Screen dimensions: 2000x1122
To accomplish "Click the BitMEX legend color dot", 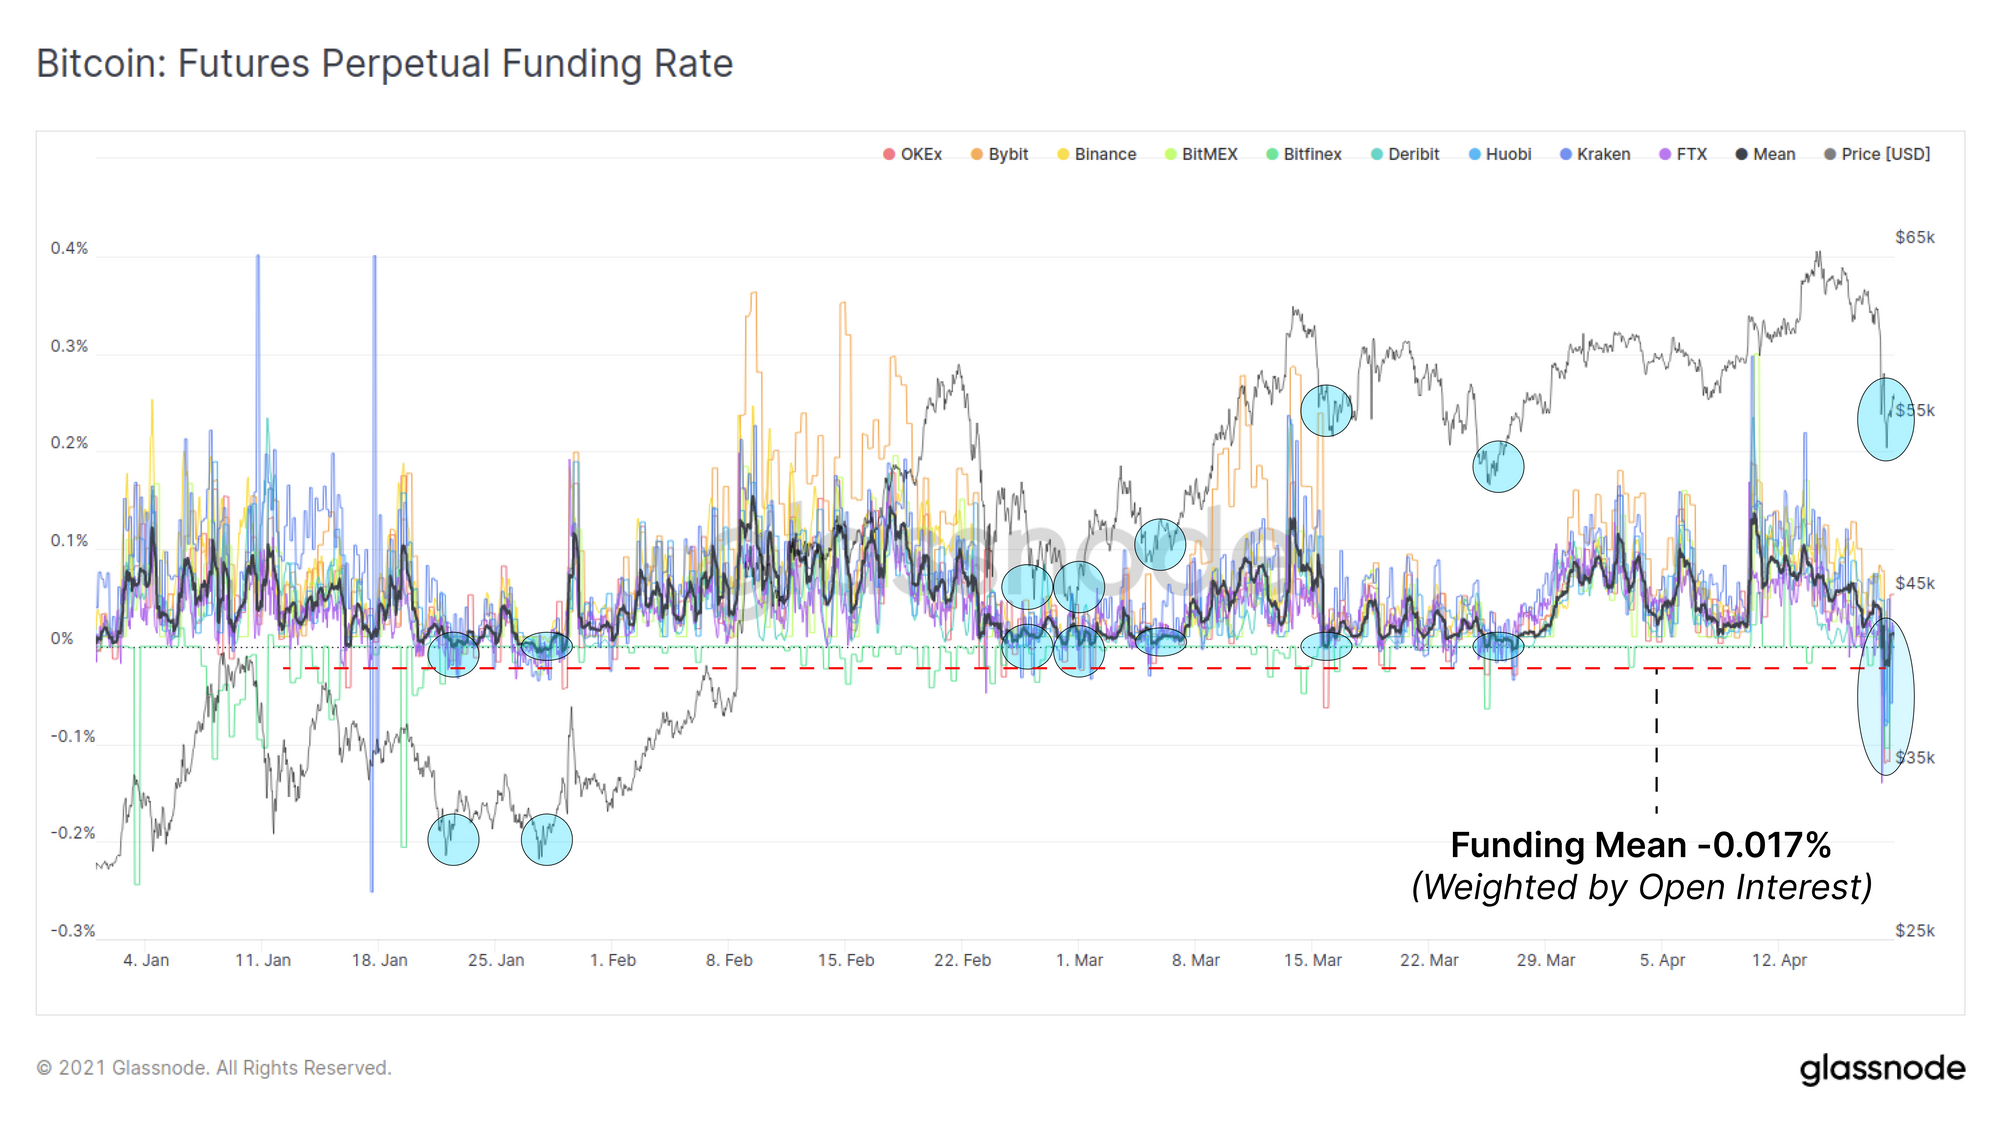I will [x=1170, y=154].
